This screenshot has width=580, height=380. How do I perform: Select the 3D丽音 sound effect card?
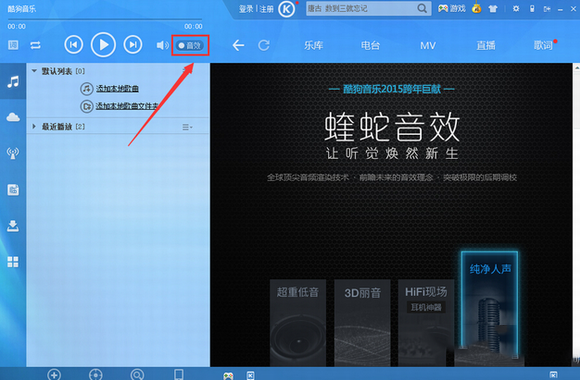(362, 323)
